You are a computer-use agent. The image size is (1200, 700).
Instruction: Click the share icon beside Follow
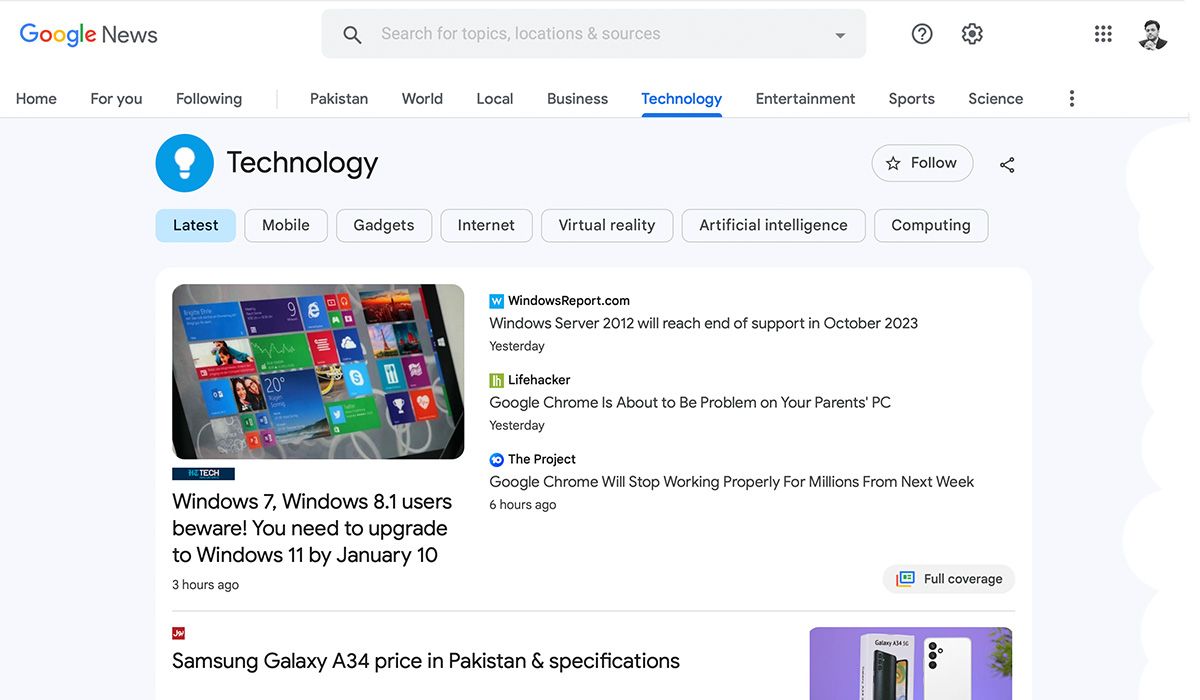pos(1007,165)
